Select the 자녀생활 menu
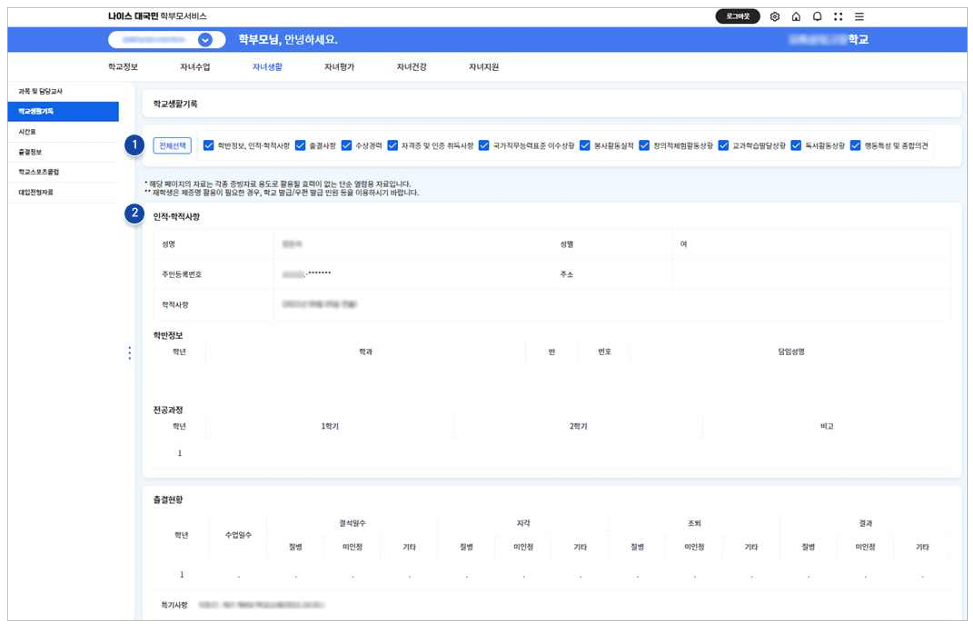The image size is (973, 626). click(x=267, y=67)
